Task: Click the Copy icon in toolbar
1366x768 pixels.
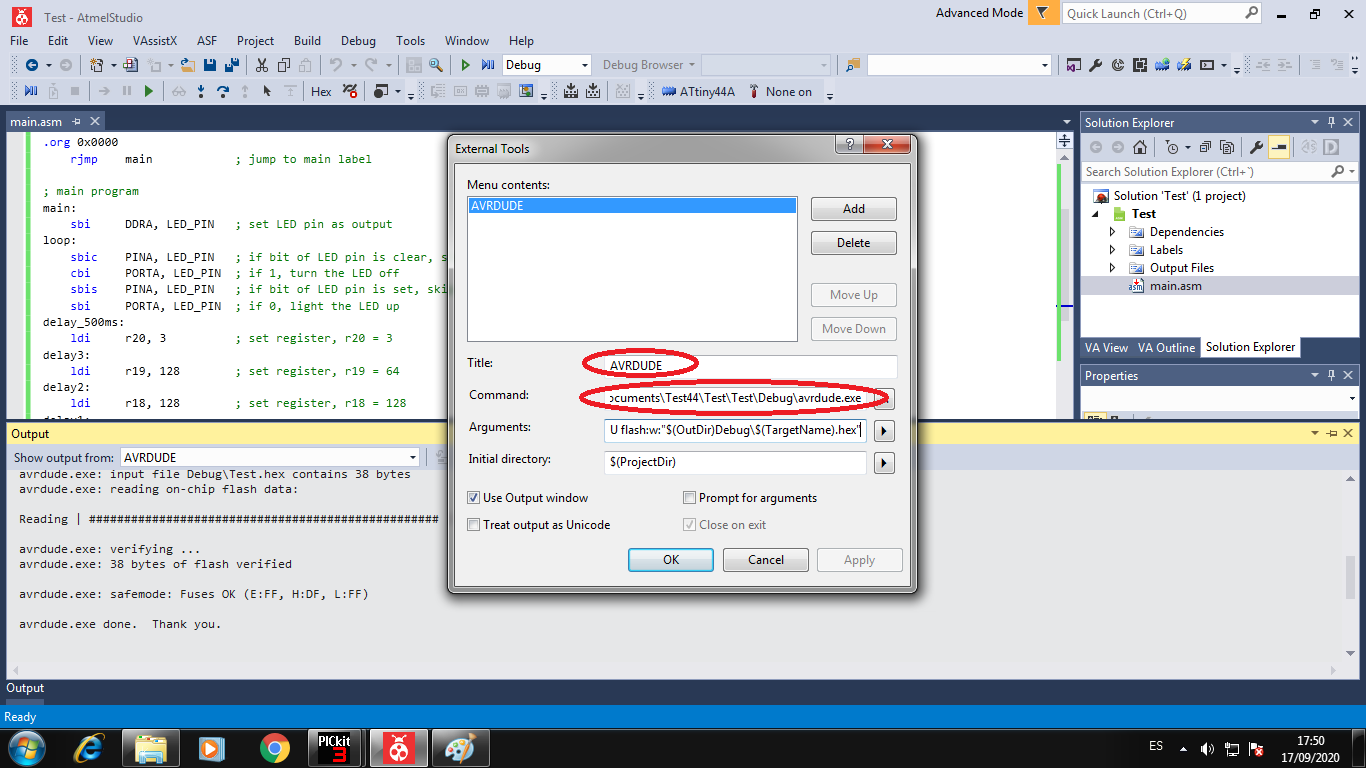Action: (x=283, y=65)
